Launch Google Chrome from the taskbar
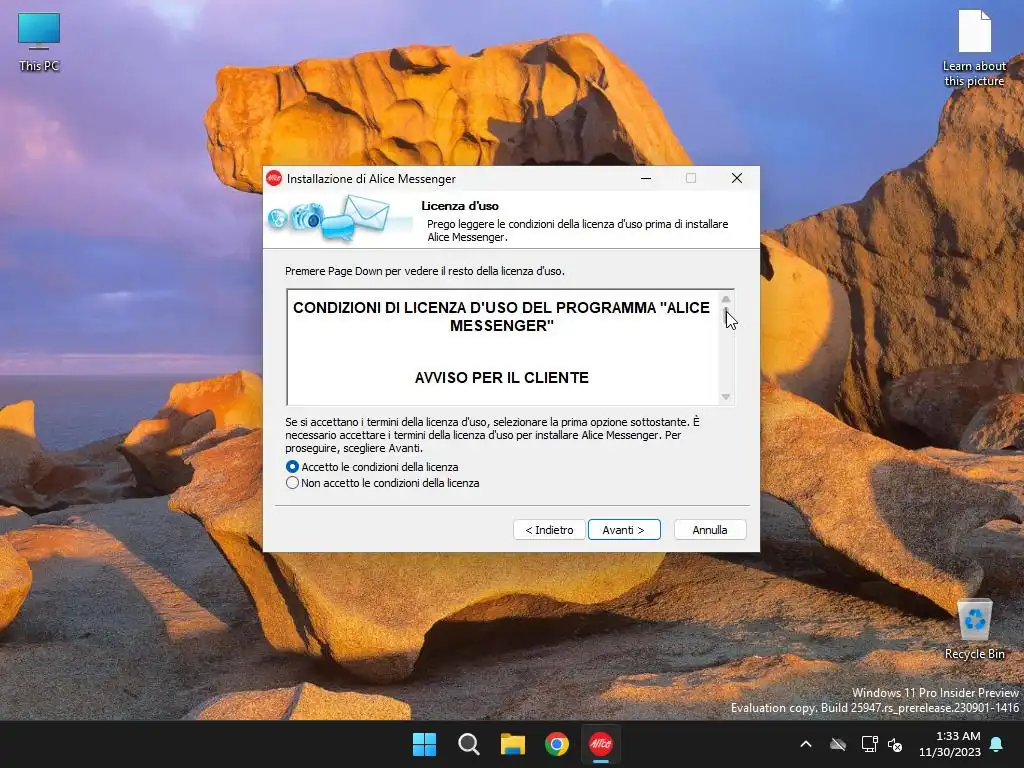 (557, 744)
